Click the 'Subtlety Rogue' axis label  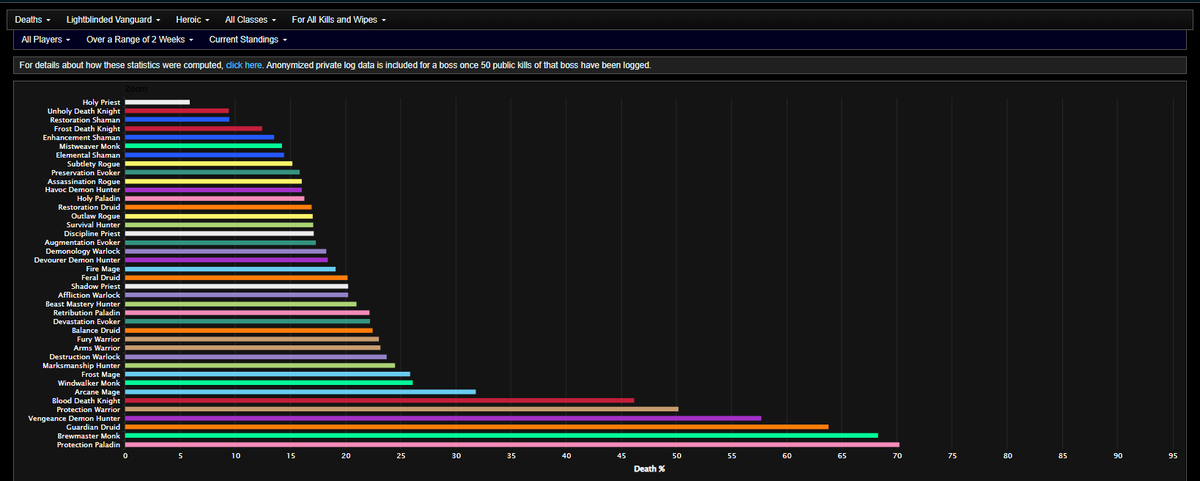94,163
